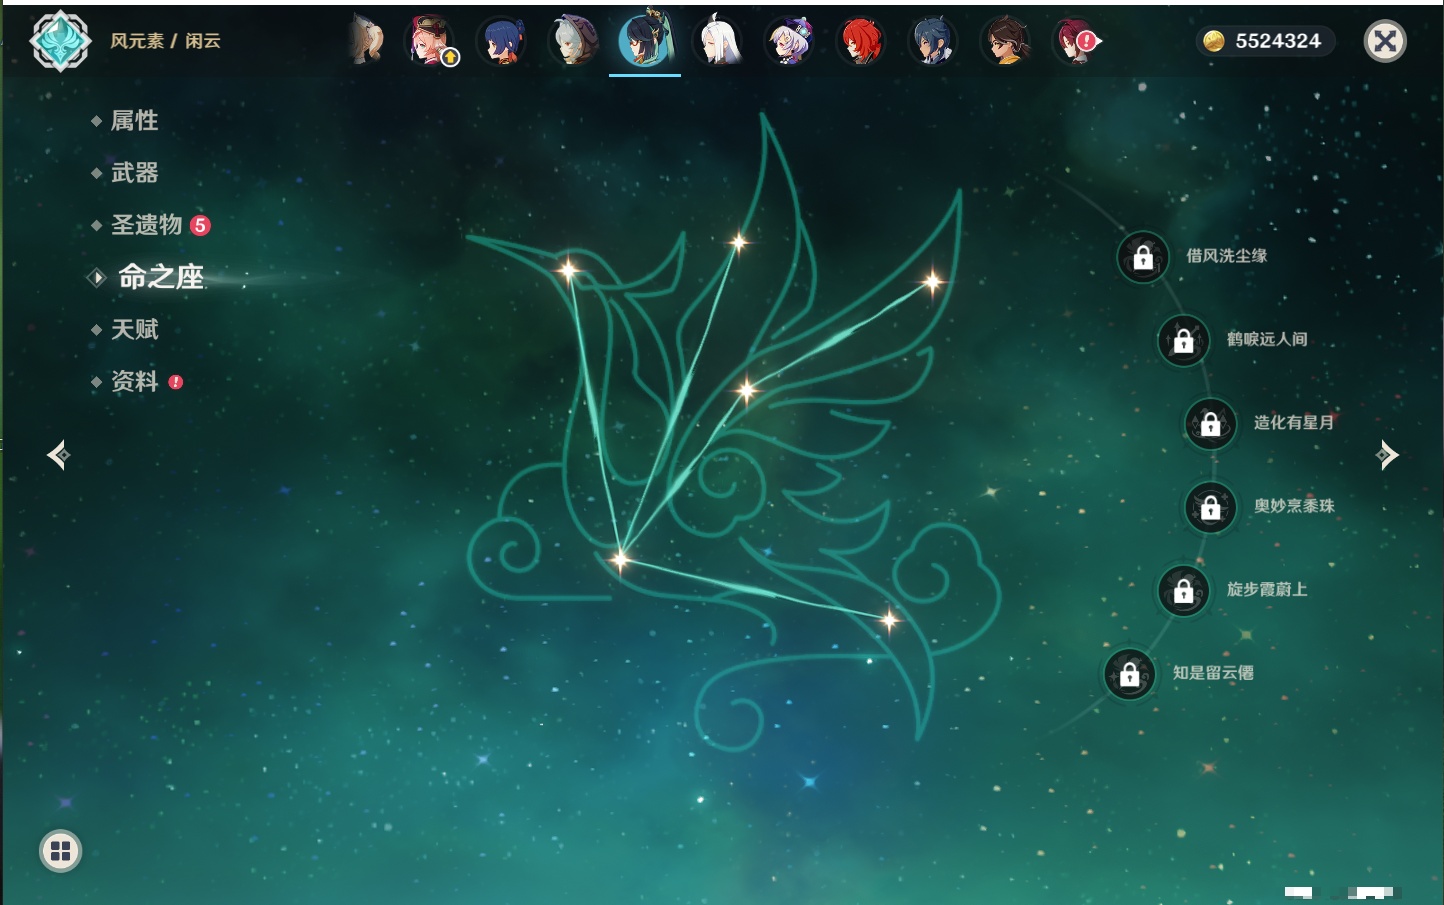The height and width of the screenshot is (905, 1444).
Task: Open the 资料 profile tab
Action: click(134, 382)
